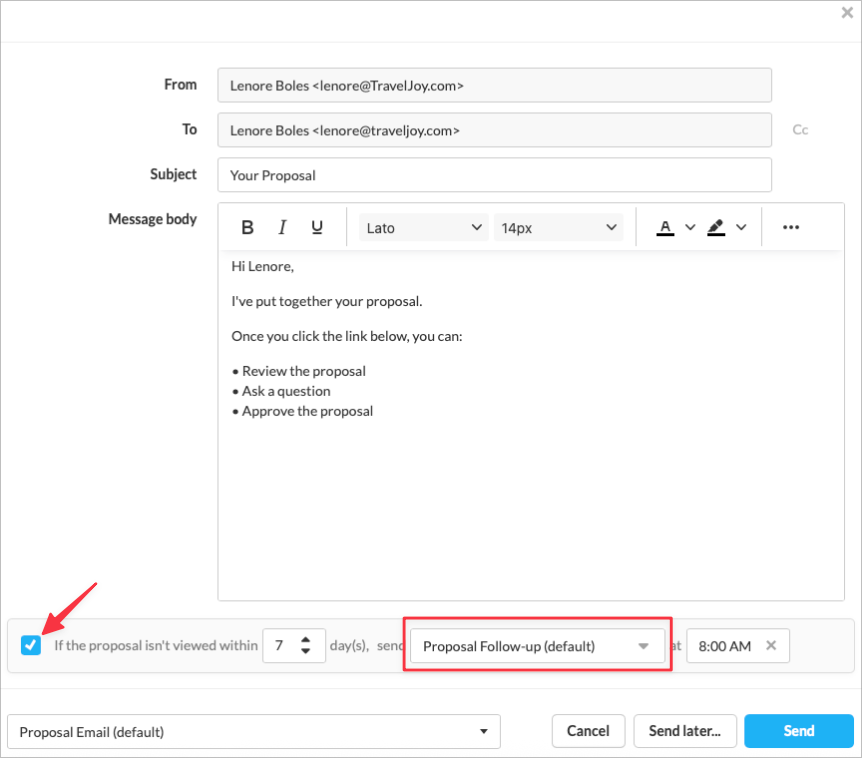This screenshot has height=758, width=862.
Task: Uncheck the proposal follow-up checkbox
Action: click(x=31, y=646)
